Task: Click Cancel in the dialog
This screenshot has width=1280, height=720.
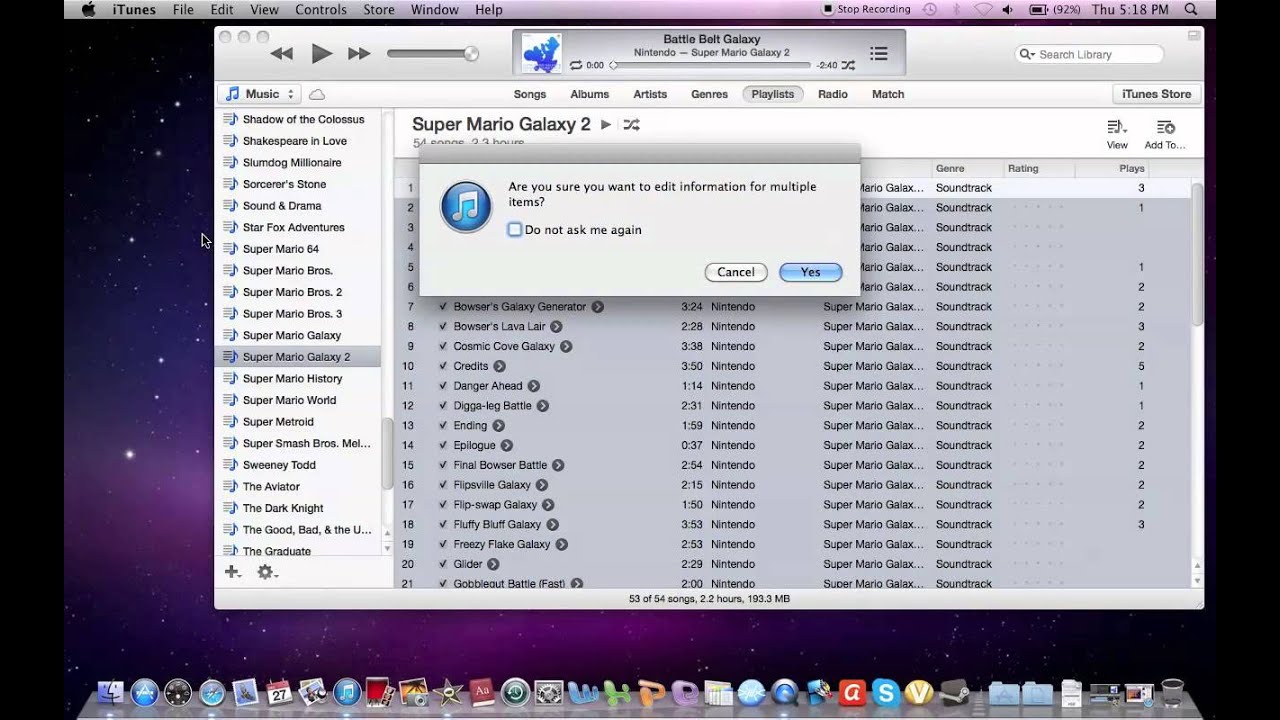Action: click(x=736, y=272)
